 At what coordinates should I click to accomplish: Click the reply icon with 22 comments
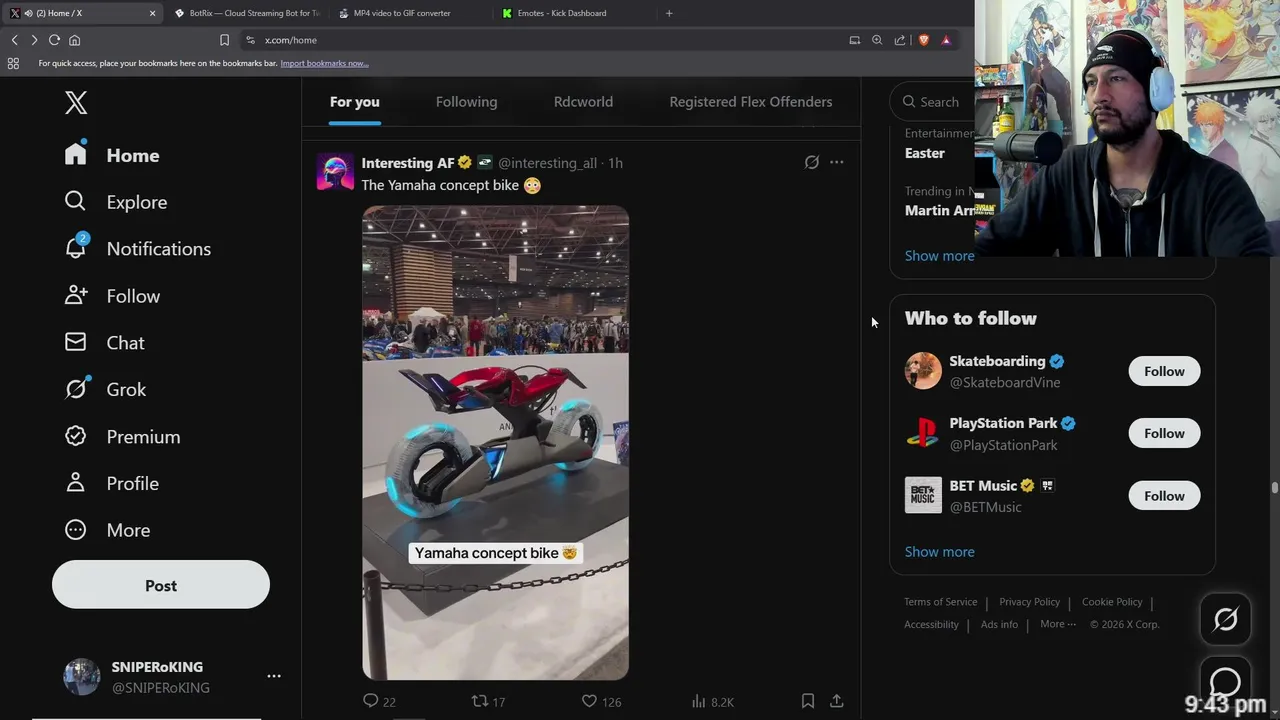click(371, 701)
